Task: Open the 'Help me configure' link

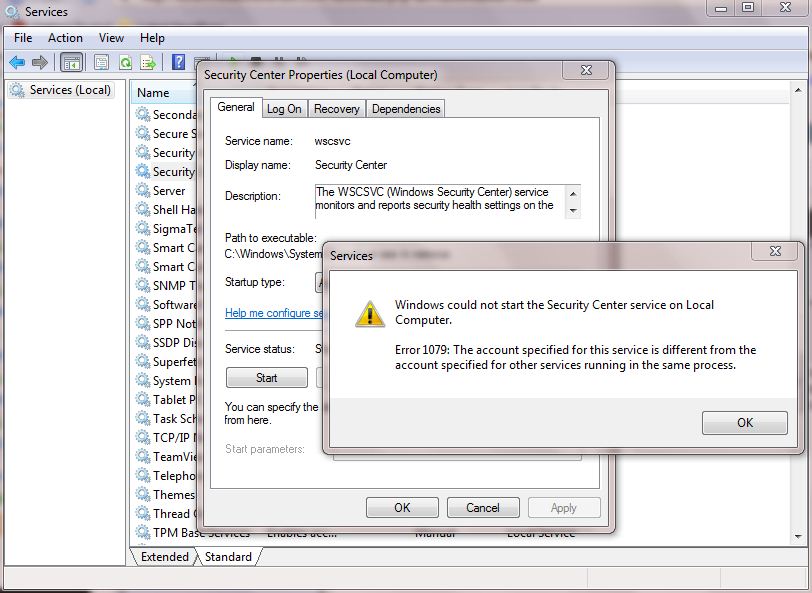Action: click(x=274, y=313)
